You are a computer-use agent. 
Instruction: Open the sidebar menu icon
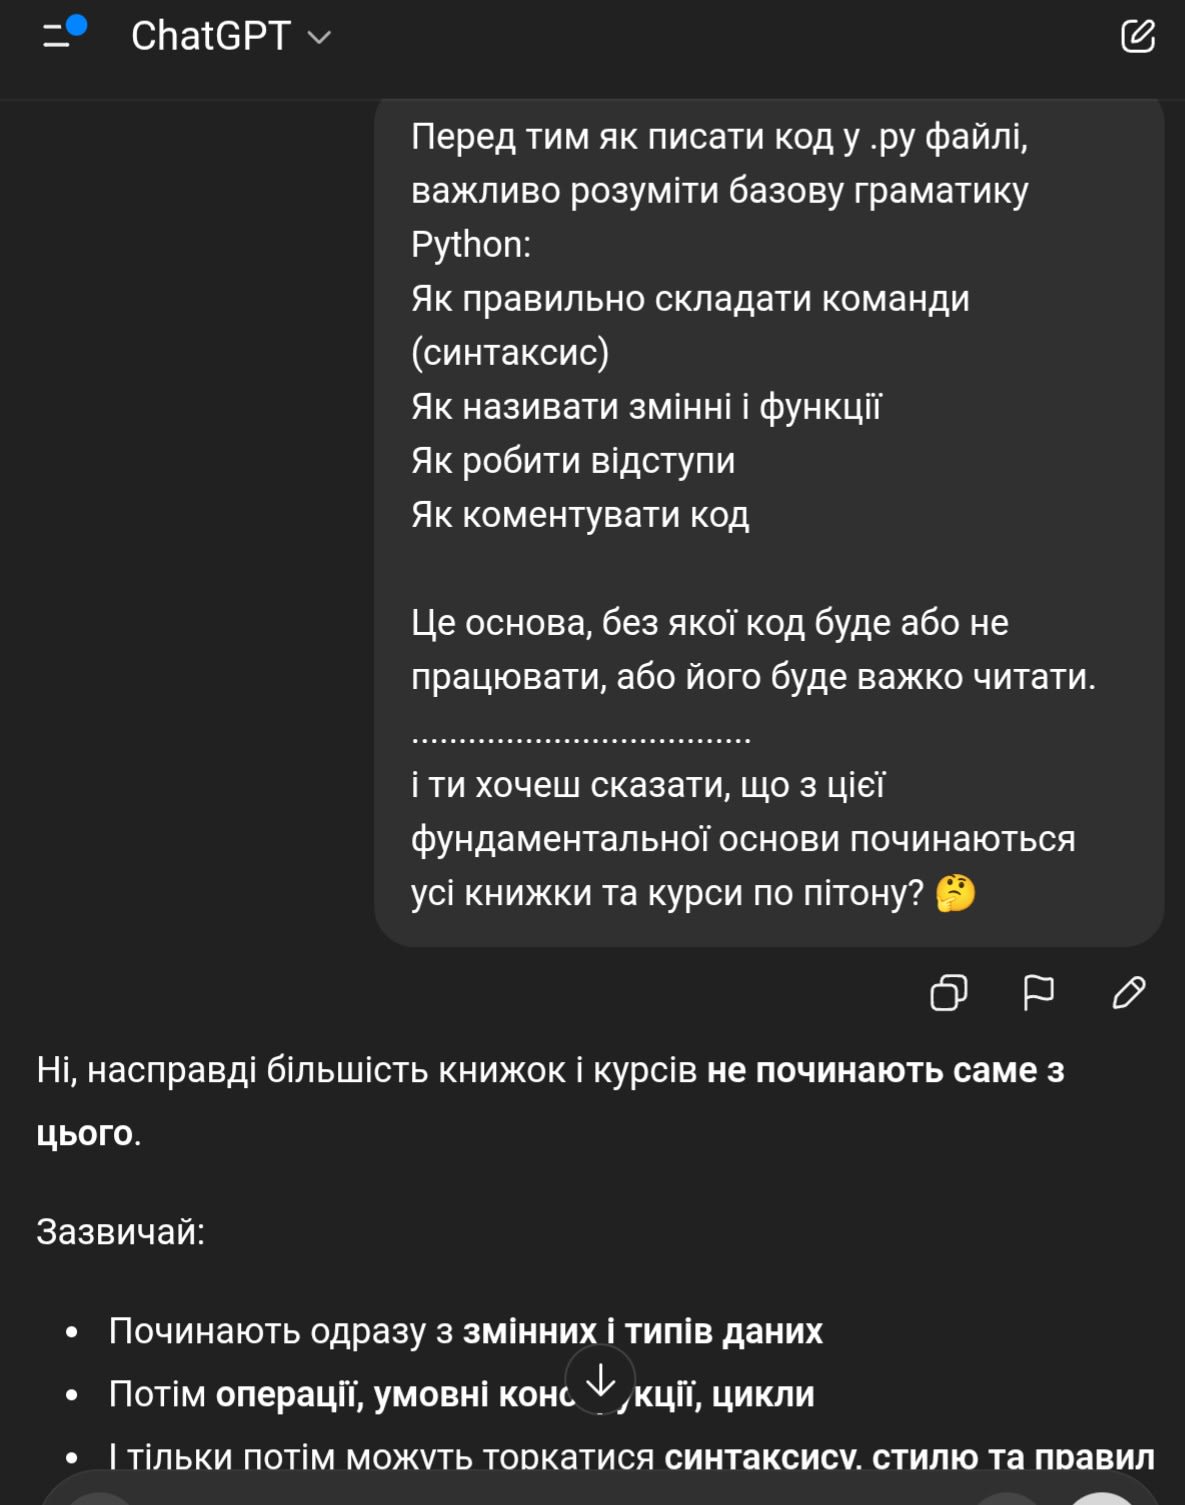pyautogui.click(x=58, y=36)
